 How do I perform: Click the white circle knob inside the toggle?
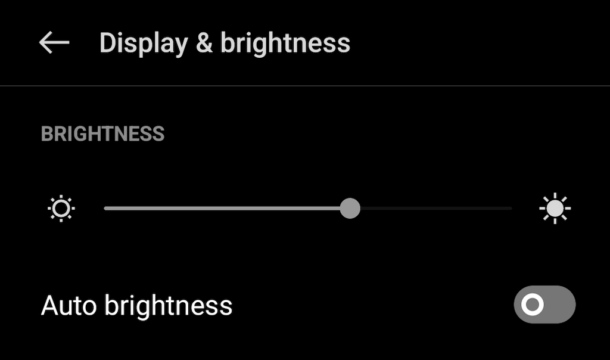[532, 304]
